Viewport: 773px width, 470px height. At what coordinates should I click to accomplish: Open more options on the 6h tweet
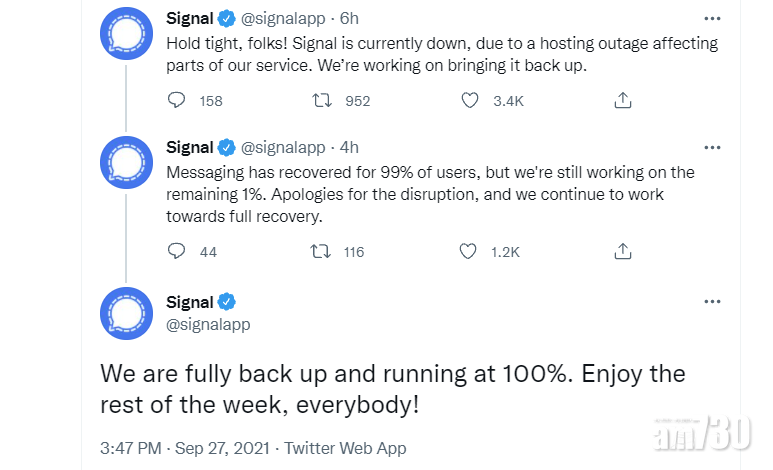[711, 19]
